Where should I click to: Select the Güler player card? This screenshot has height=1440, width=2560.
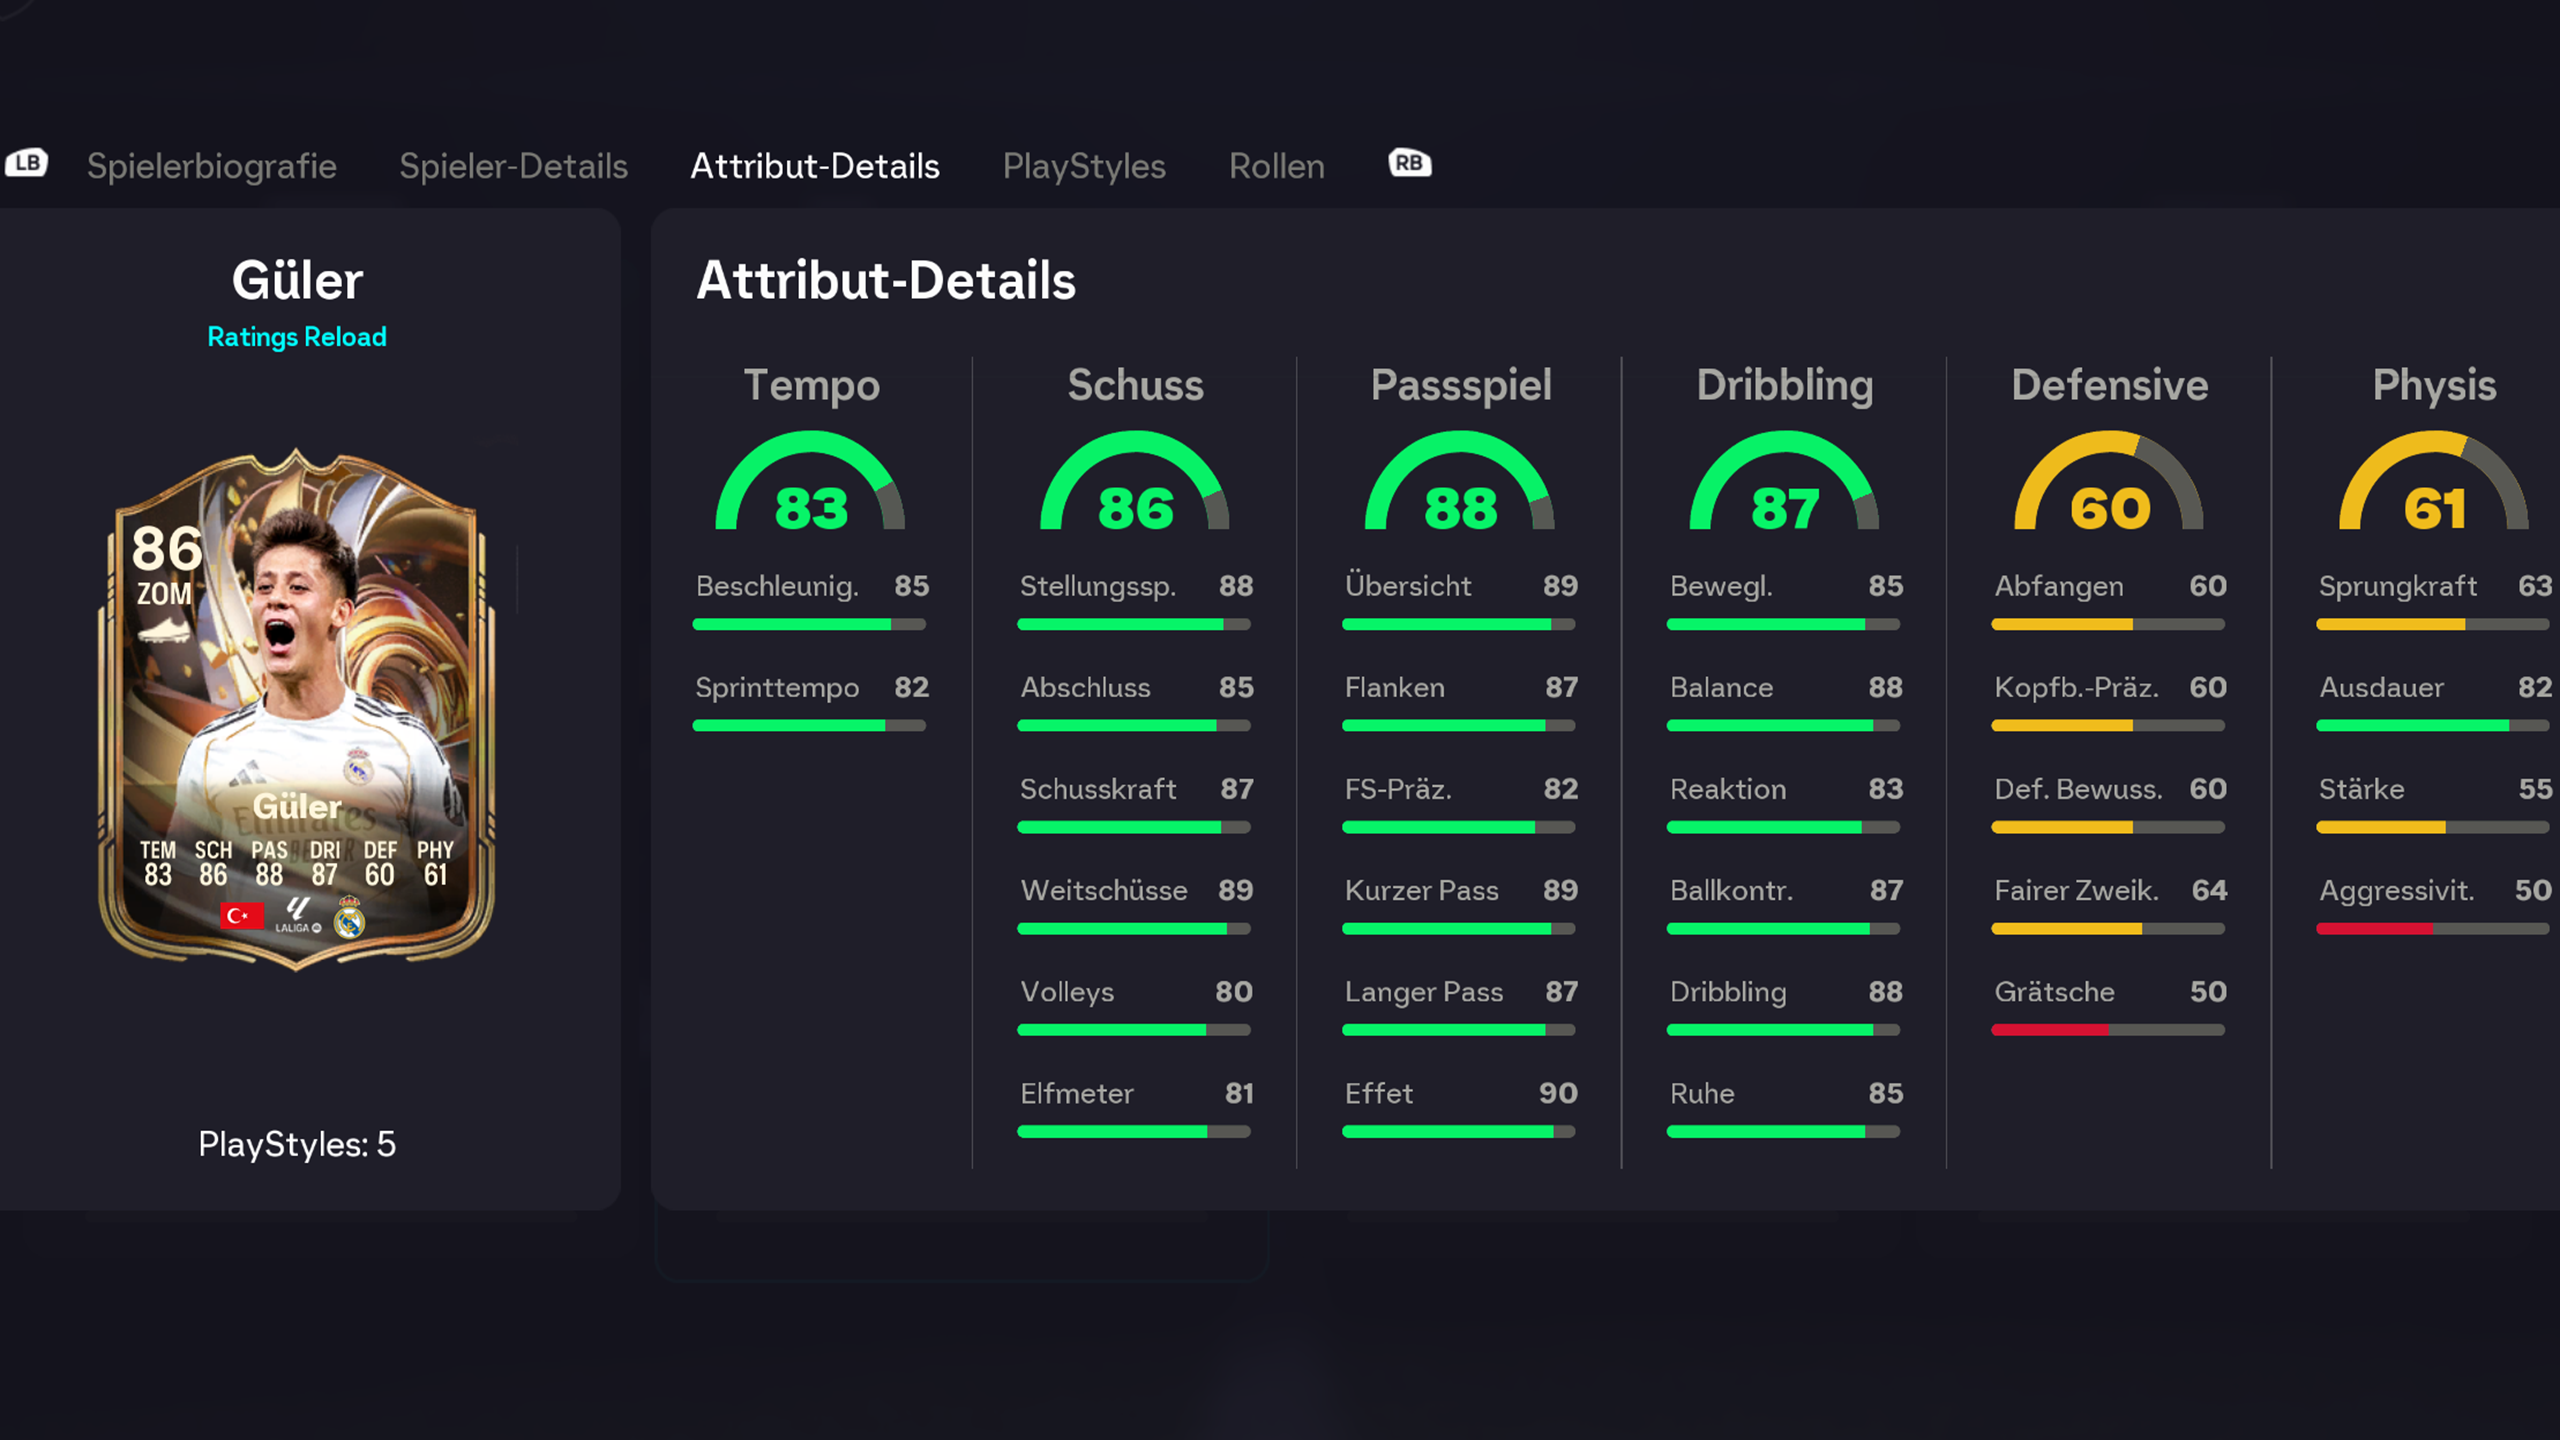297,708
